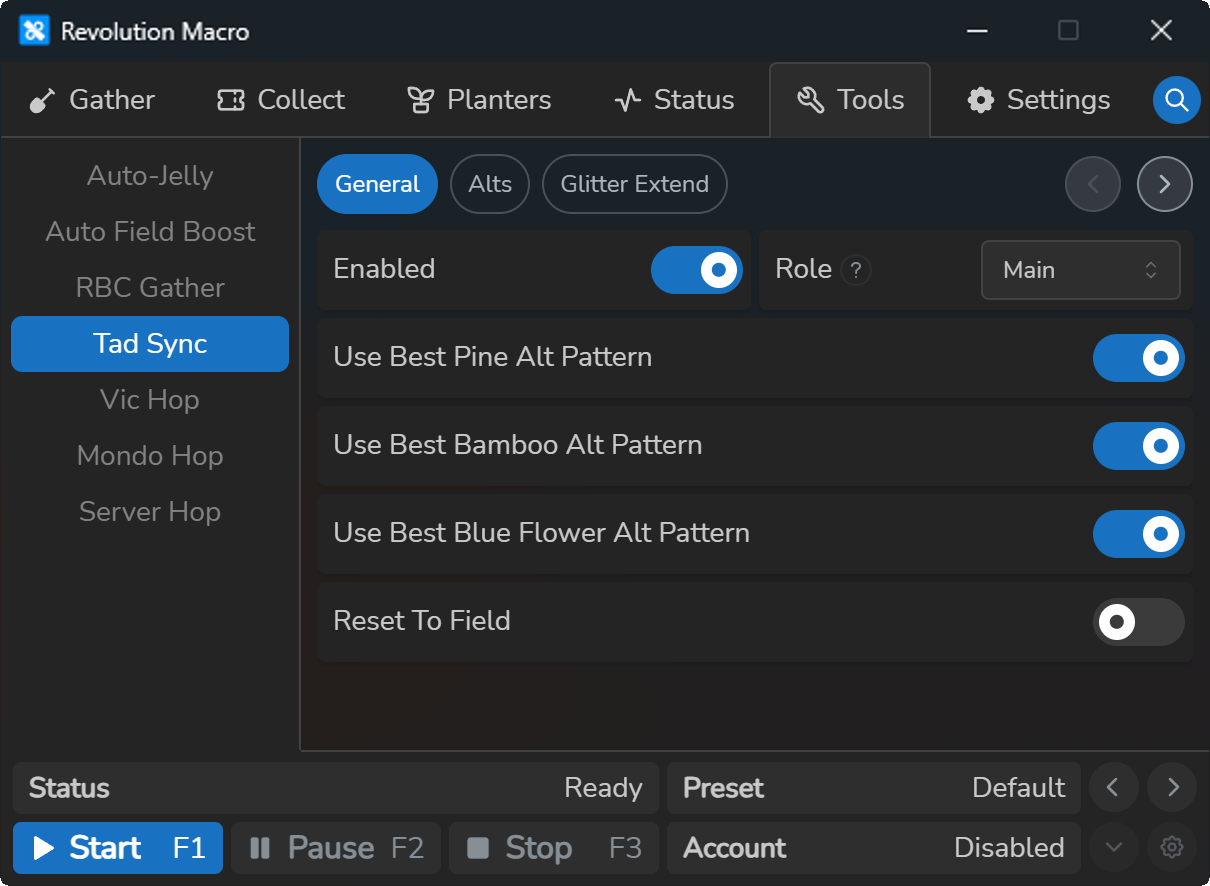The width and height of the screenshot is (1210, 886).
Task: Minimize the Revolution Macro window
Action: tap(977, 31)
